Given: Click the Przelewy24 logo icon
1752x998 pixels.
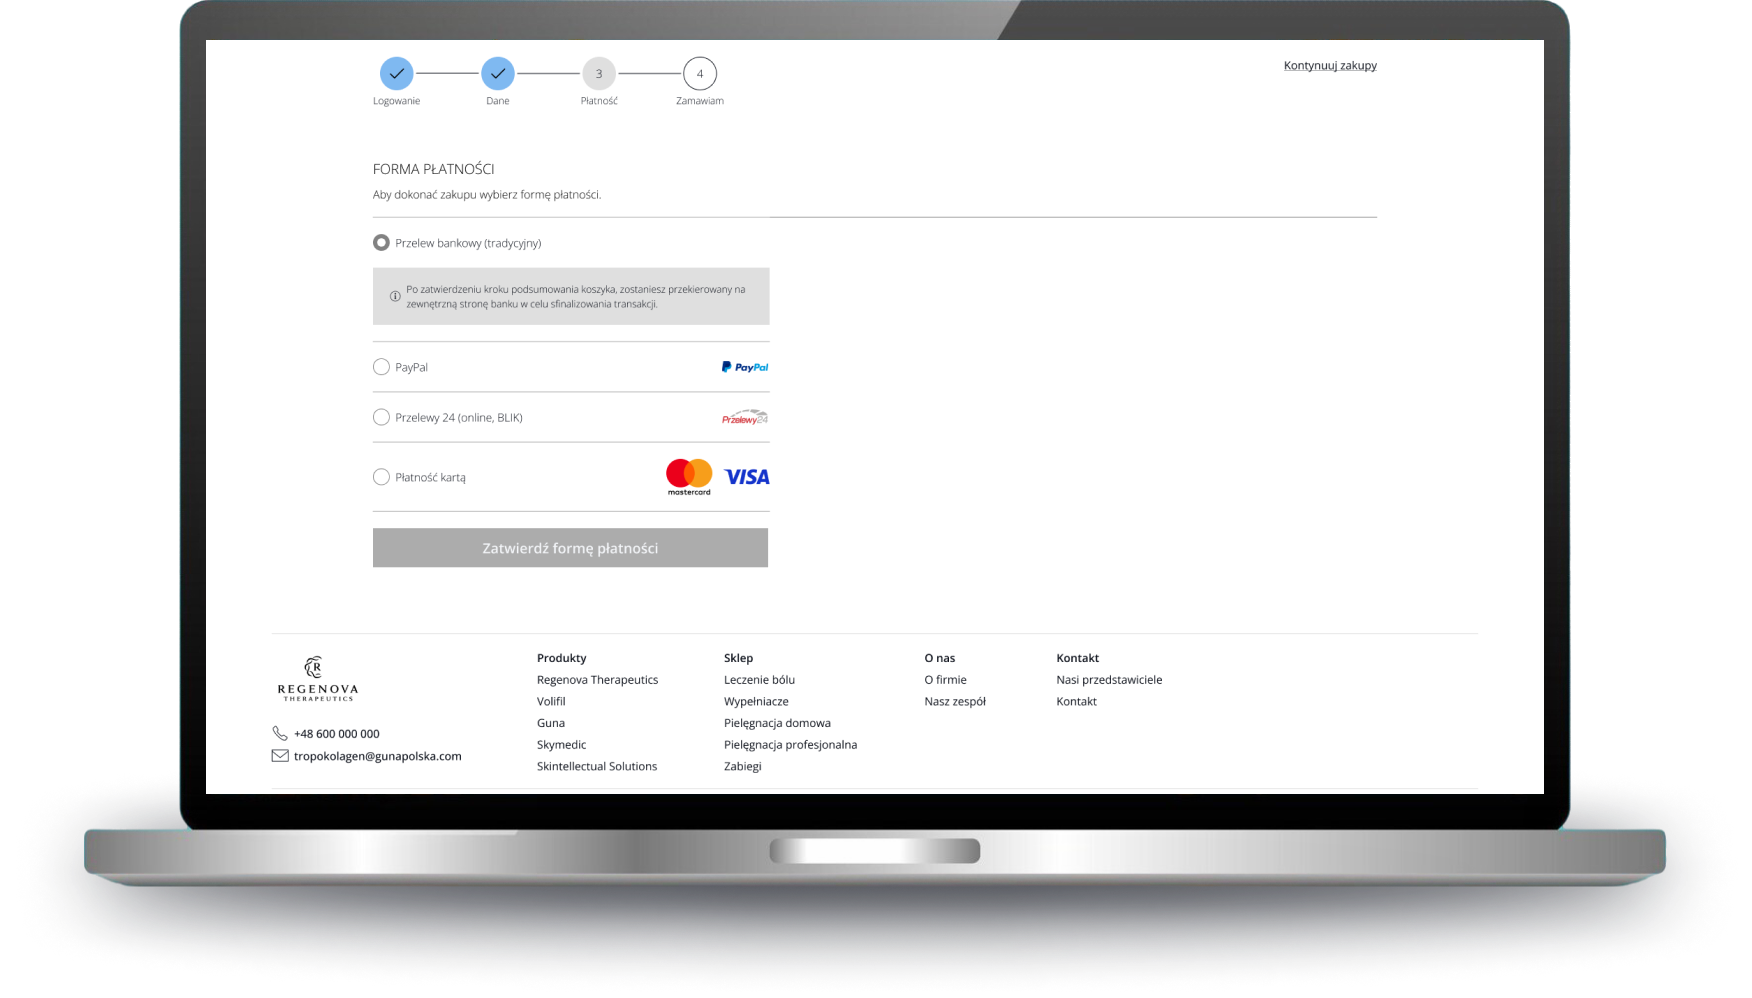Looking at the screenshot, I should tap(745, 417).
